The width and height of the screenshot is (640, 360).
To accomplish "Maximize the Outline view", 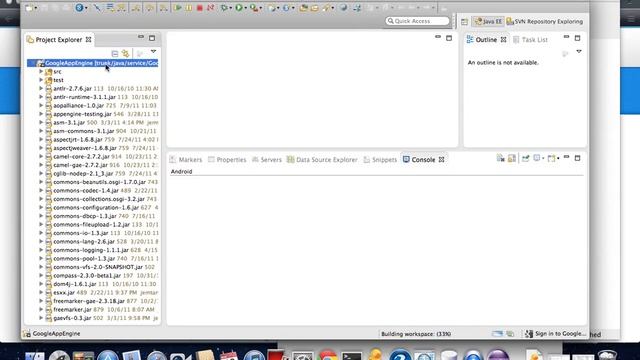I will coord(577,38).
